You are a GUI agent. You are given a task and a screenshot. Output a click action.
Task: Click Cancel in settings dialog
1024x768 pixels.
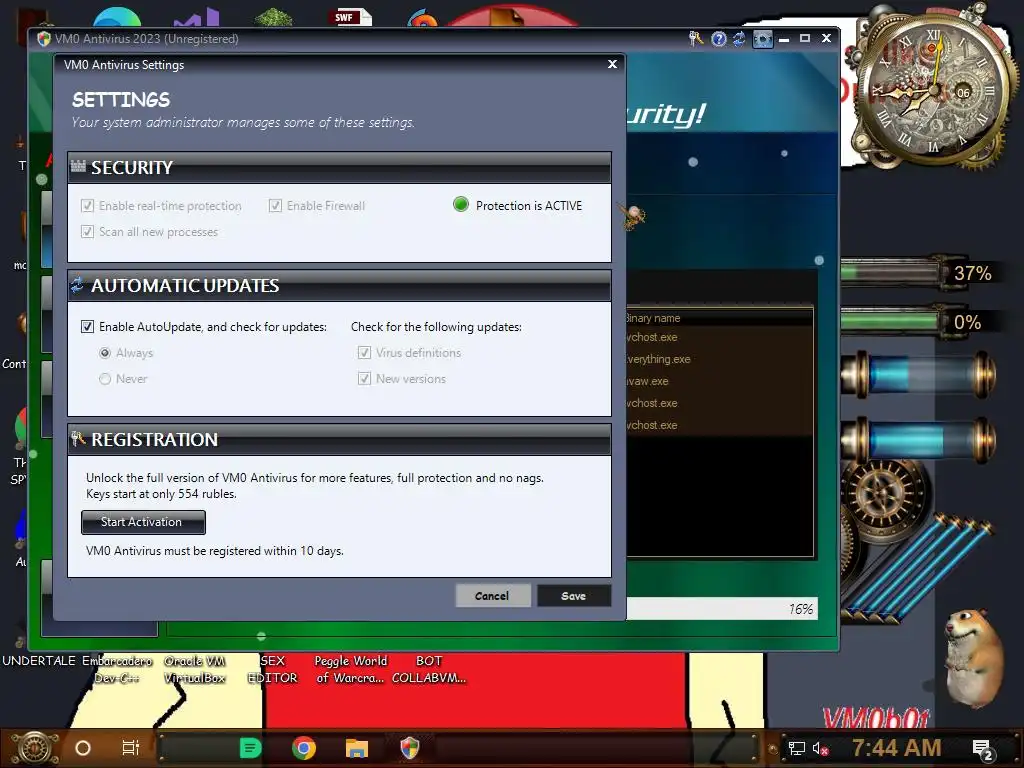492,596
